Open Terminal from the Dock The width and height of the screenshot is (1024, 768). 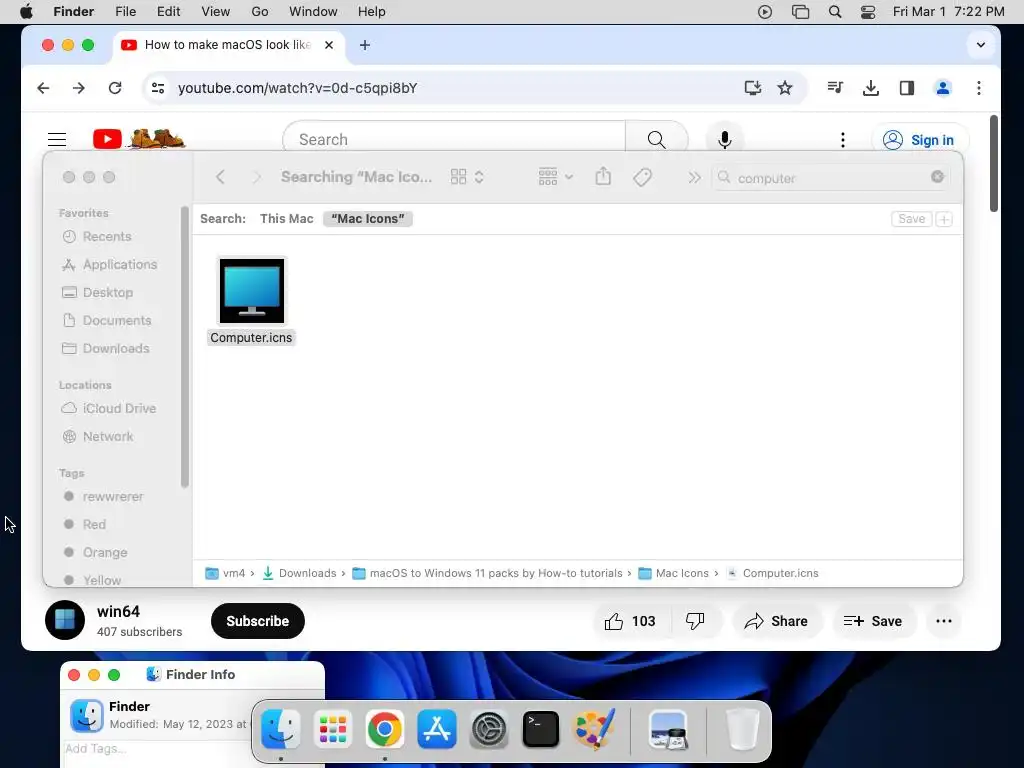coord(541,729)
